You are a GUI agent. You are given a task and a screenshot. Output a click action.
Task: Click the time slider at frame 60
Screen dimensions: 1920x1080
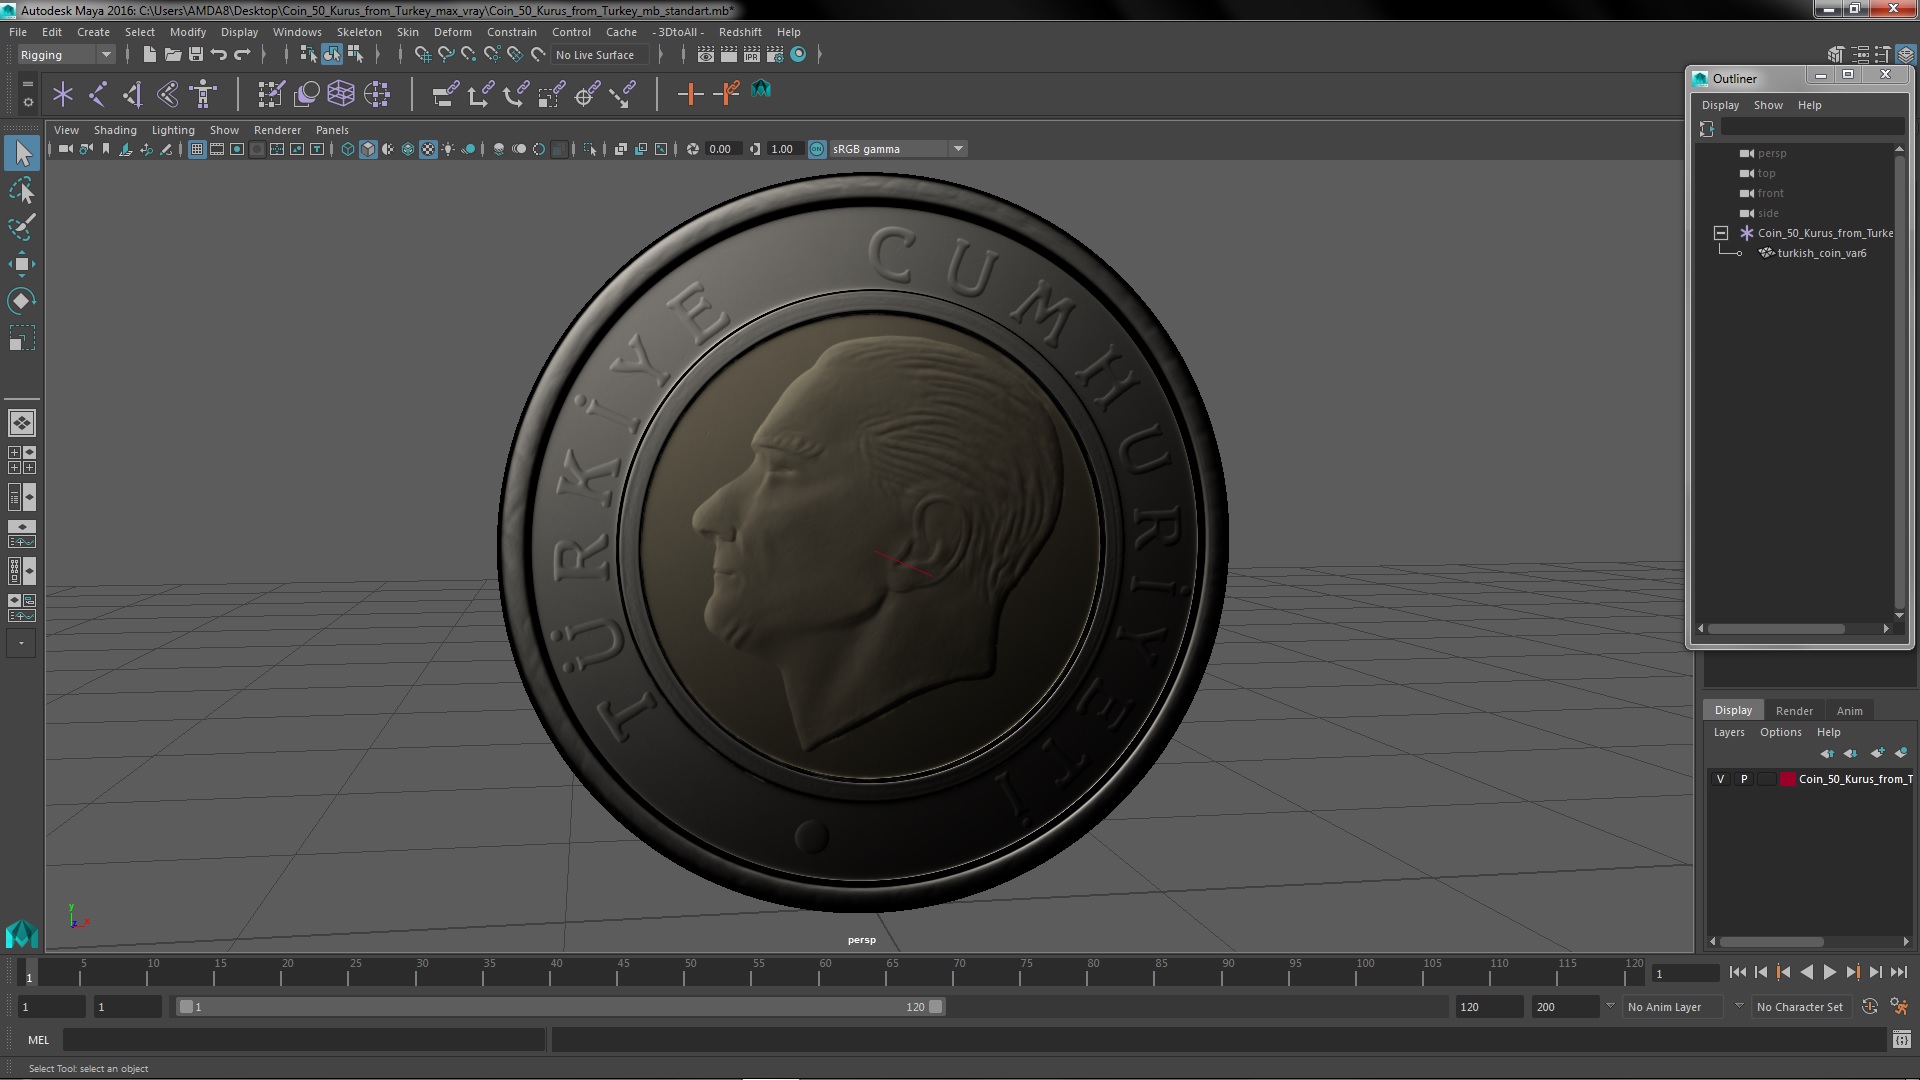pos(825,972)
